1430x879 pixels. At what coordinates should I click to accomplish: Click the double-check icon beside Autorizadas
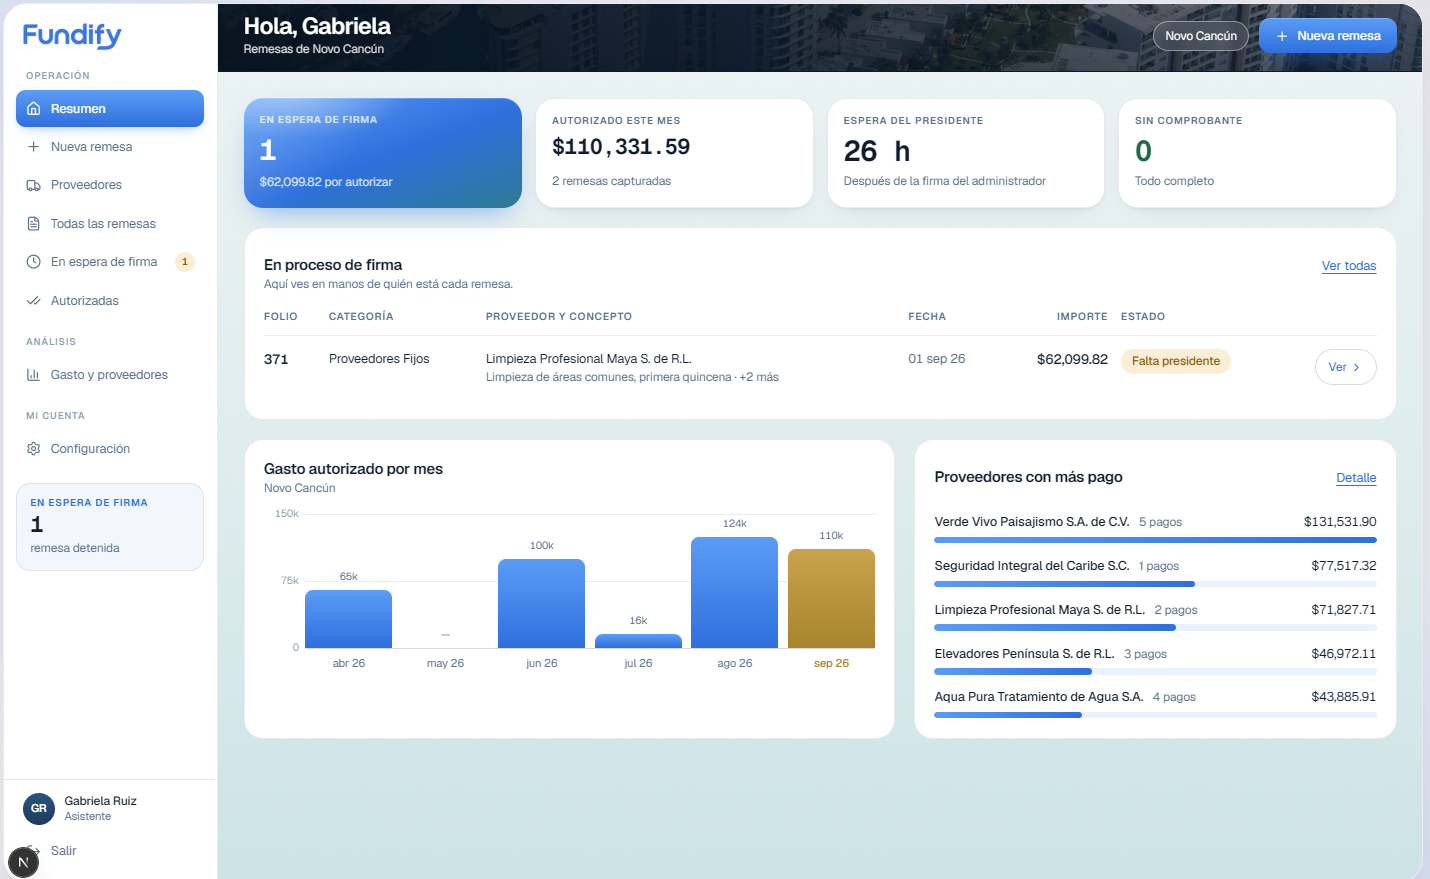click(34, 301)
